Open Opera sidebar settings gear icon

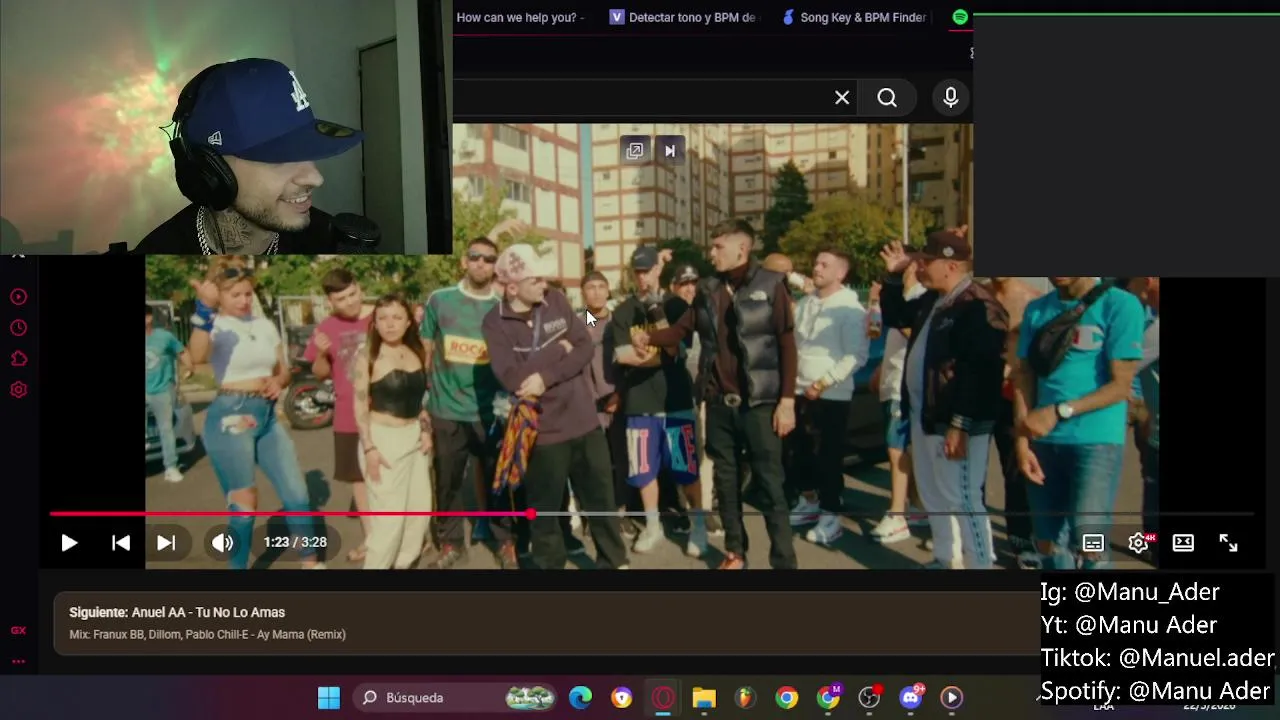[x=18, y=390]
